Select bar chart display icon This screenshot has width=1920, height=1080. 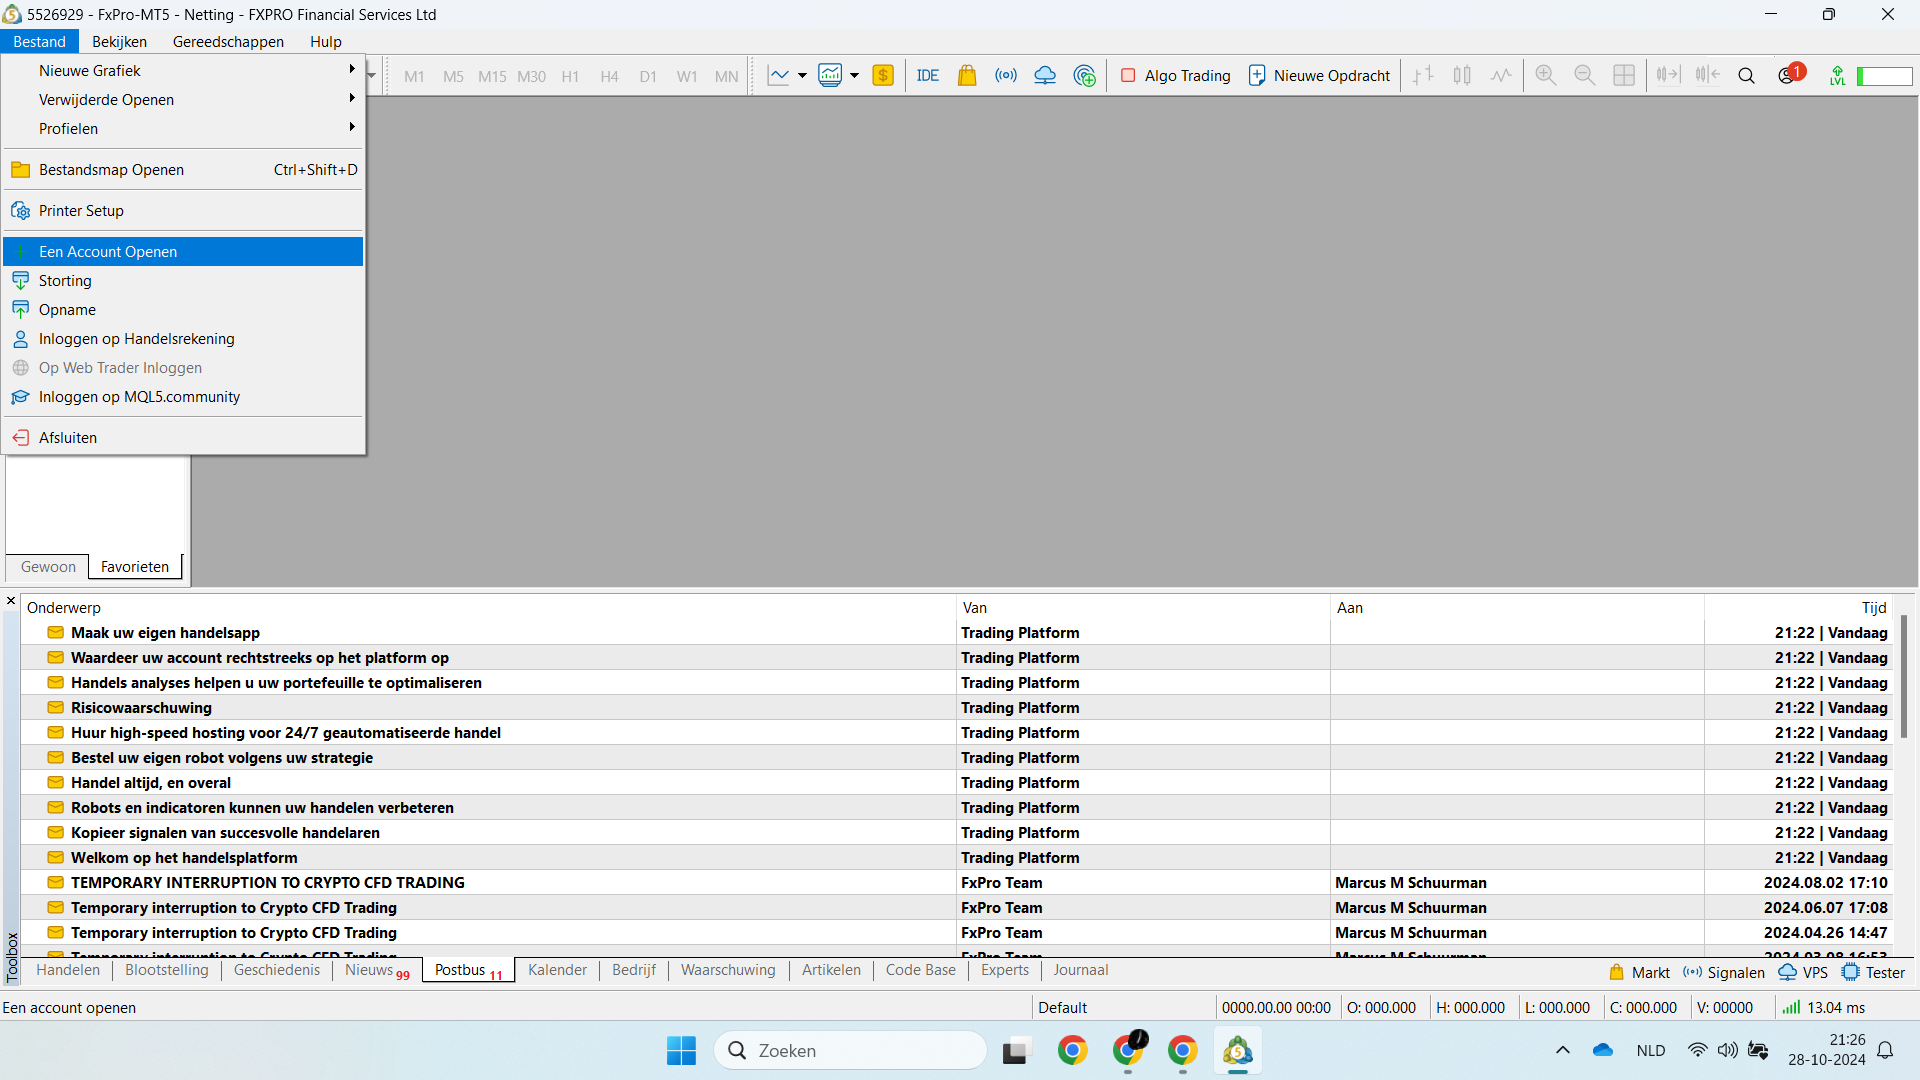pos(1423,75)
